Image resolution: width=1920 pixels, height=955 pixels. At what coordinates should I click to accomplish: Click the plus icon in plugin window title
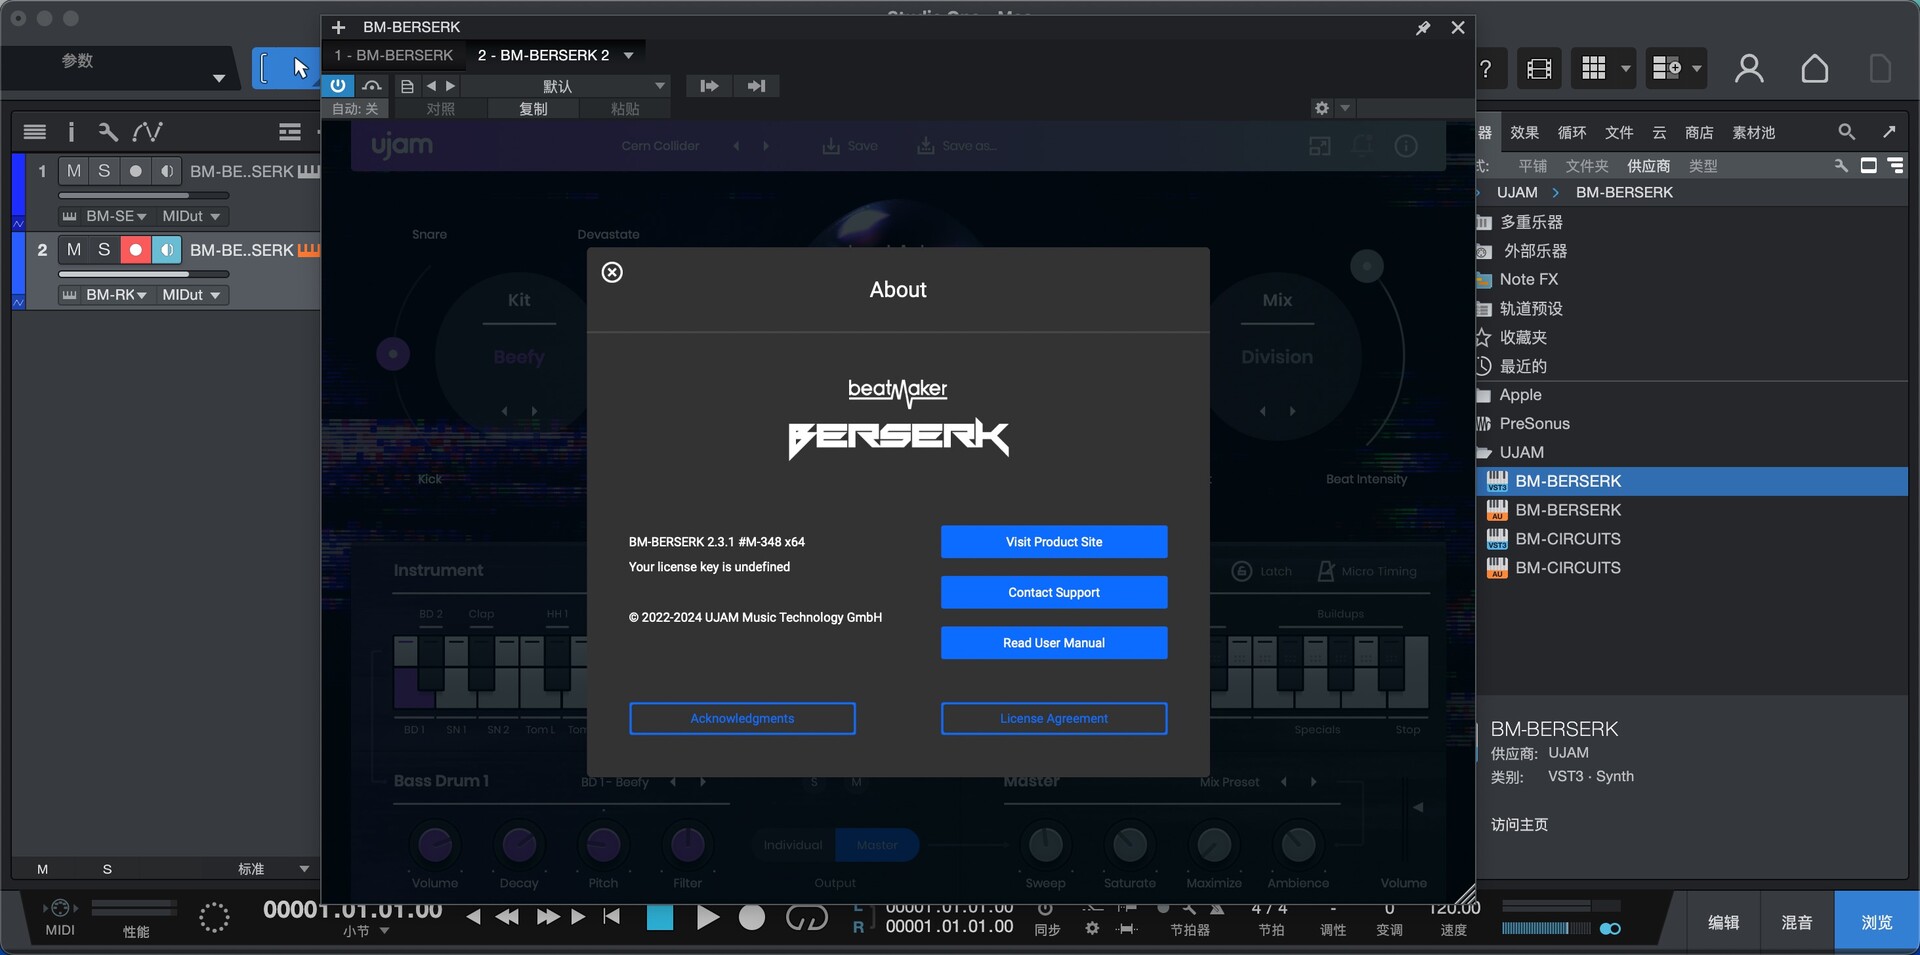point(338,27)
